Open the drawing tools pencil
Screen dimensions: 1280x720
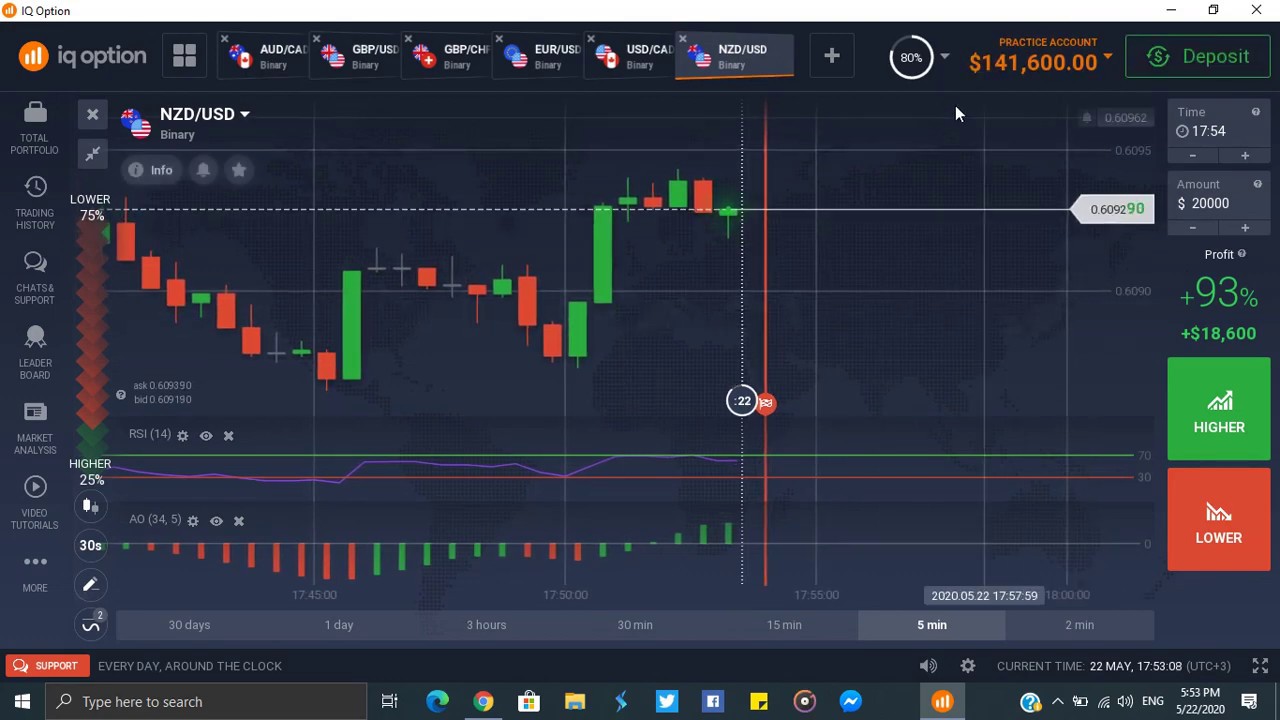pos(90,585)
